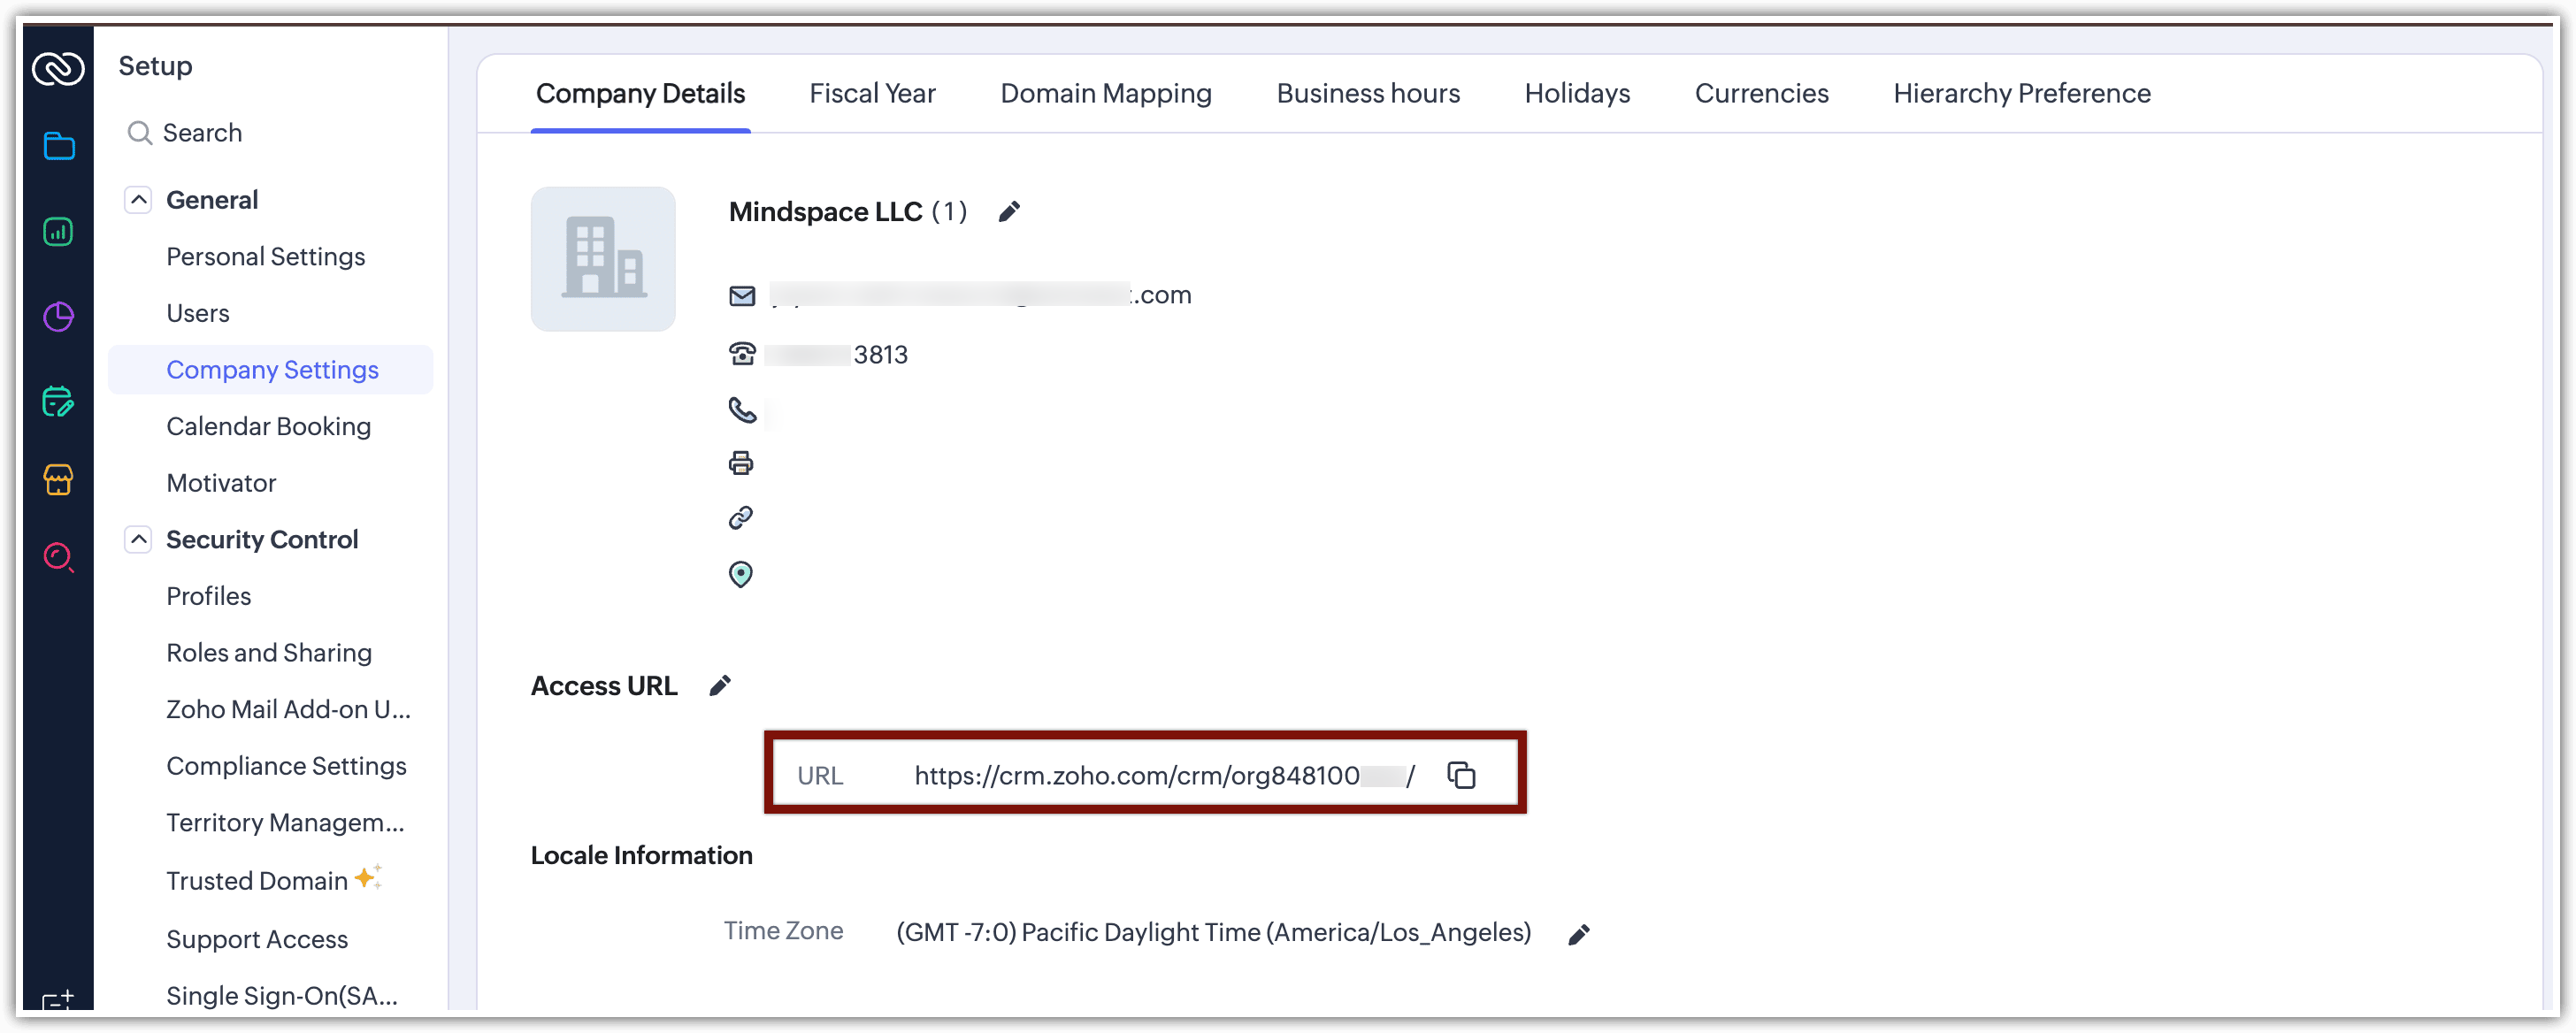Open the pie chart analytics sidebar icon
Screen dimensions: 2576x1033
point(58,317)
